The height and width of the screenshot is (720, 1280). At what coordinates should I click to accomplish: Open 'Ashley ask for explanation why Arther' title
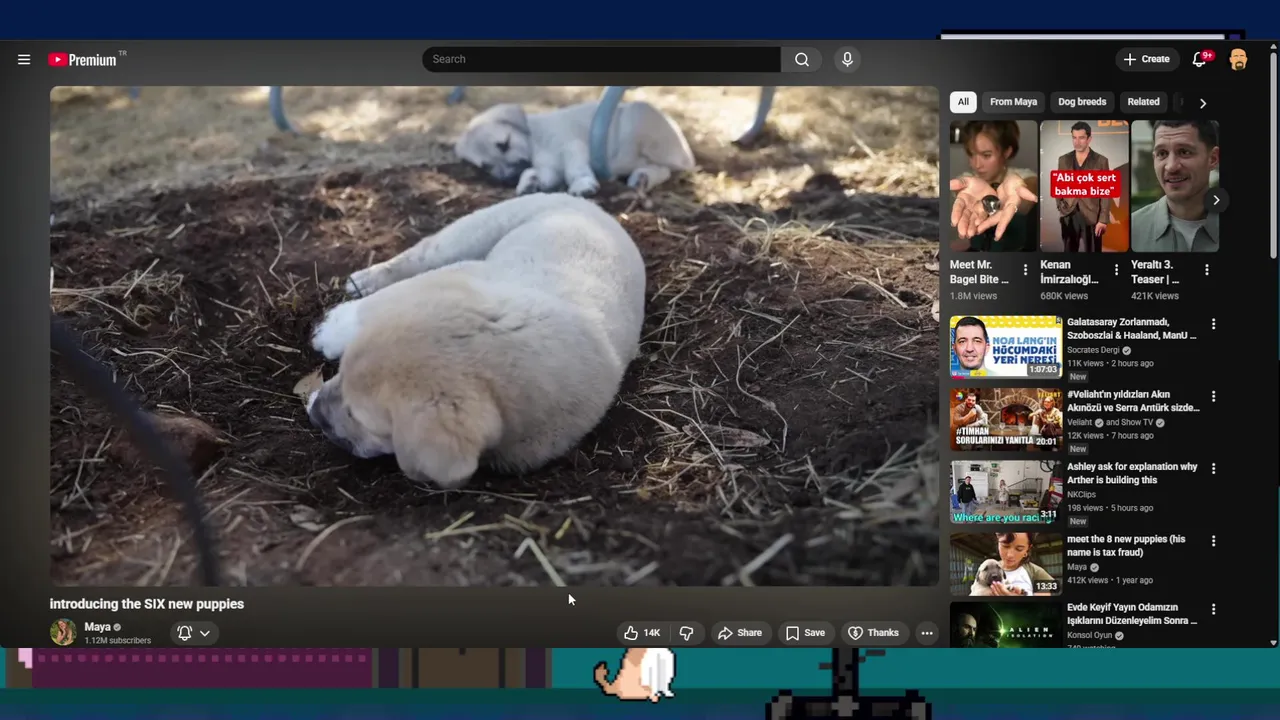1132,473
